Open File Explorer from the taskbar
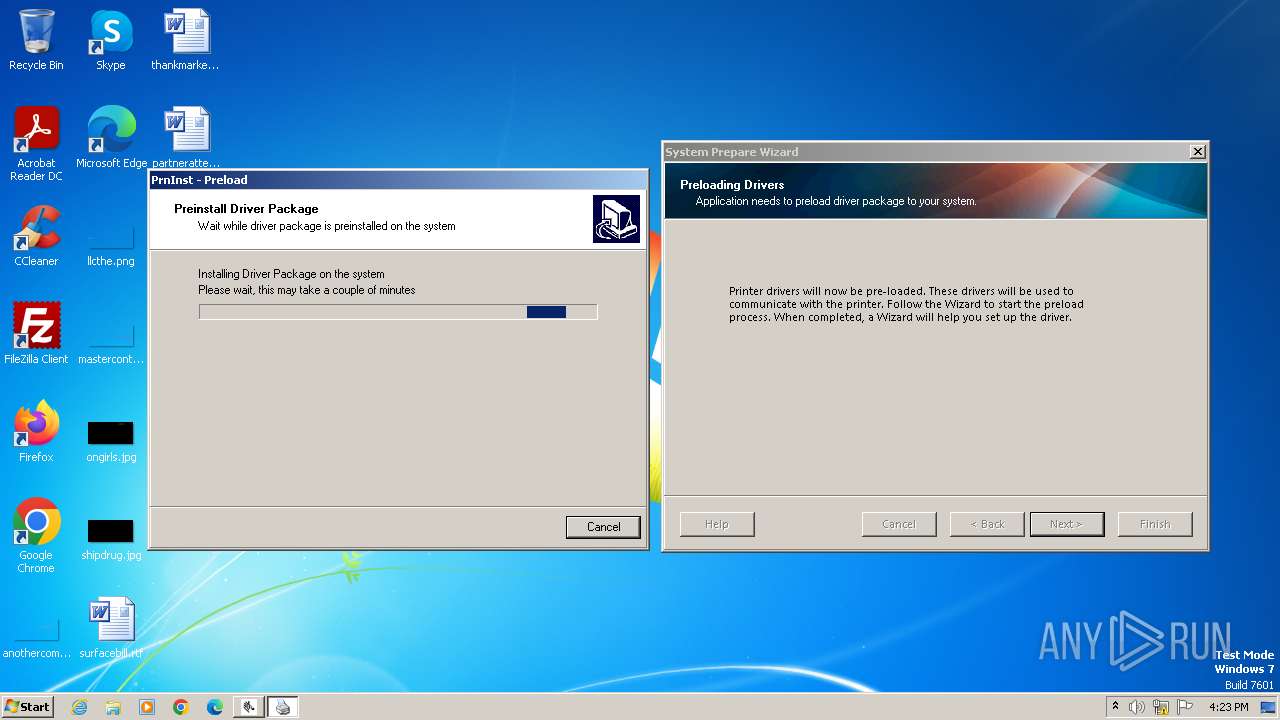This screenshot has width=1280, height=720. click(113, 707)
